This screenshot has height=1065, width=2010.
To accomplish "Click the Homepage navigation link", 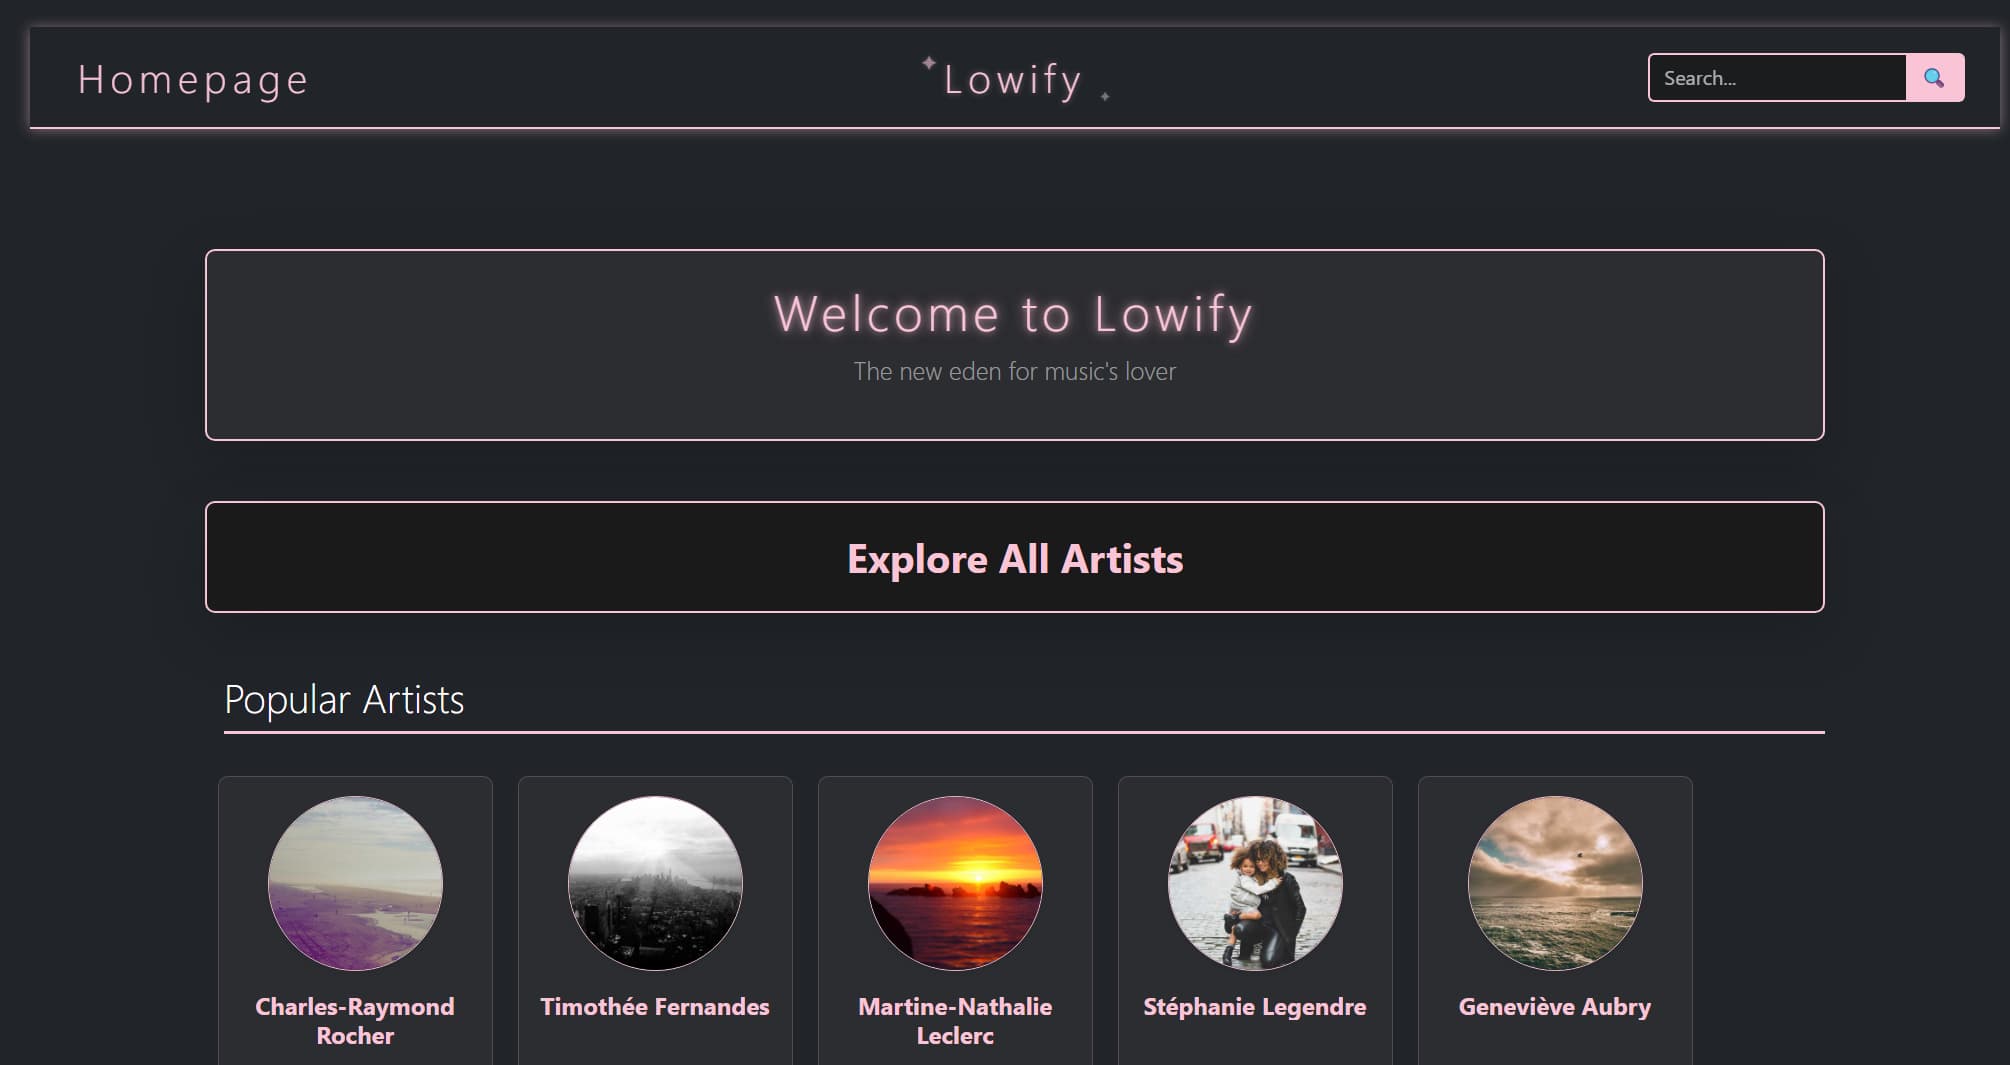I will coord(194,80).
